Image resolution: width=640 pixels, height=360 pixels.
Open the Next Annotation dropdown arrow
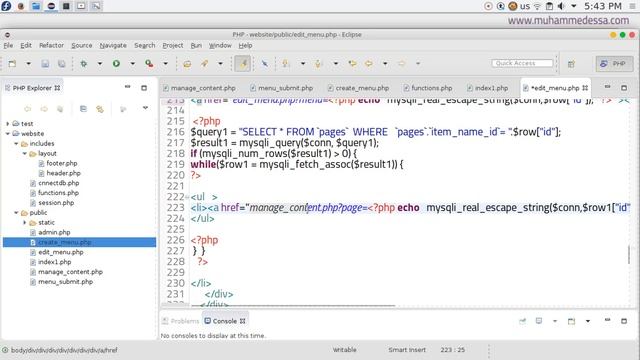pyautogui.click(x=302, y=64)
